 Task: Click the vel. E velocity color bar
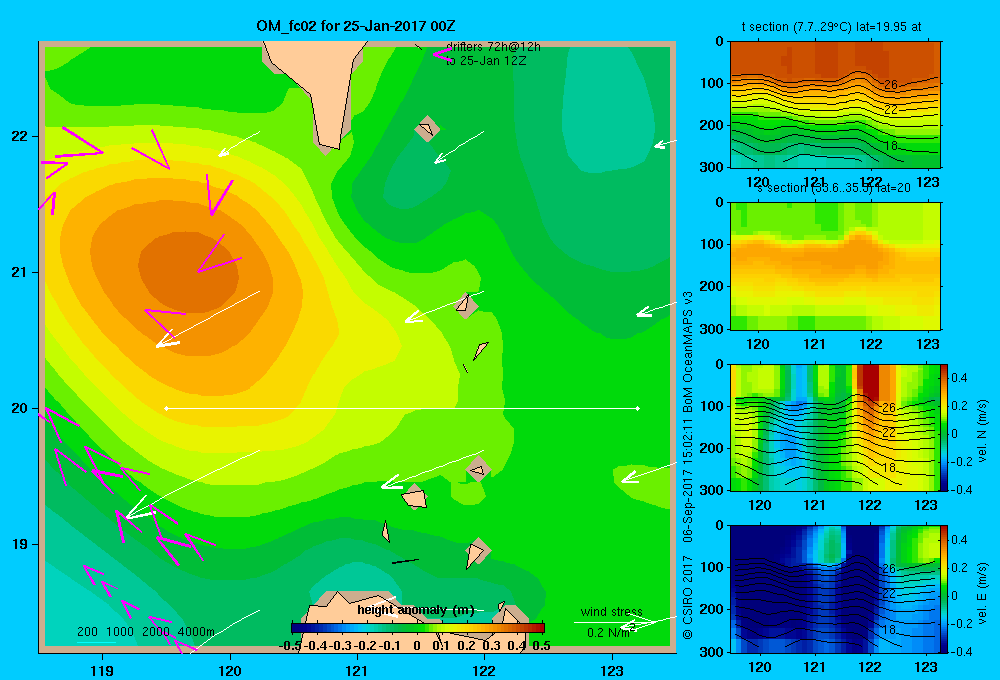tap(945, 589)
